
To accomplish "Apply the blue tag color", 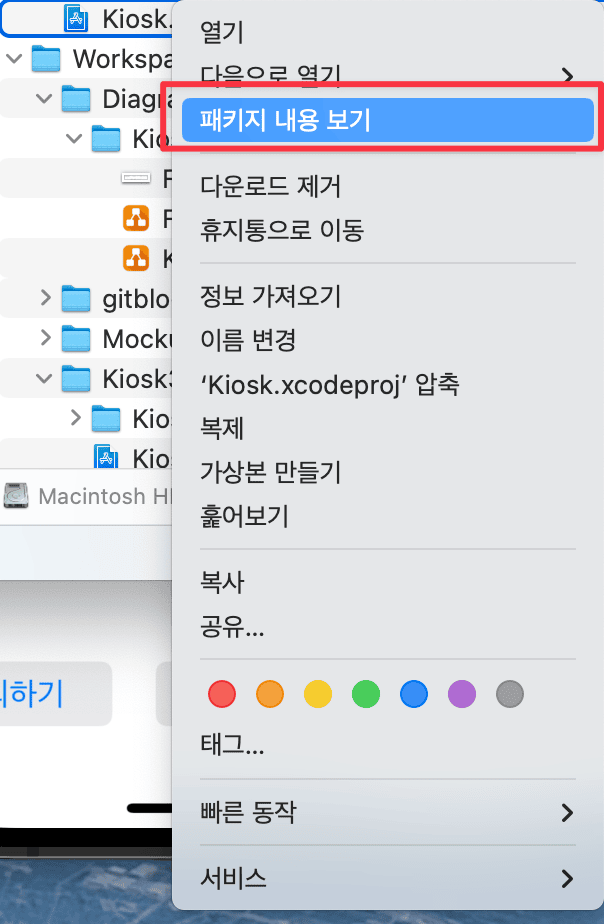I will (414, 694).
